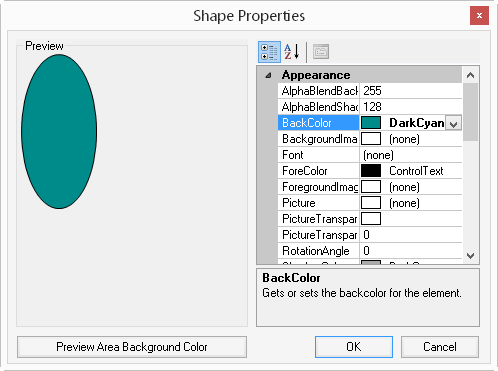Click the black ForeColor swatch
The width and height of the screenshot is (498, 371).
[x=371, y=171]
